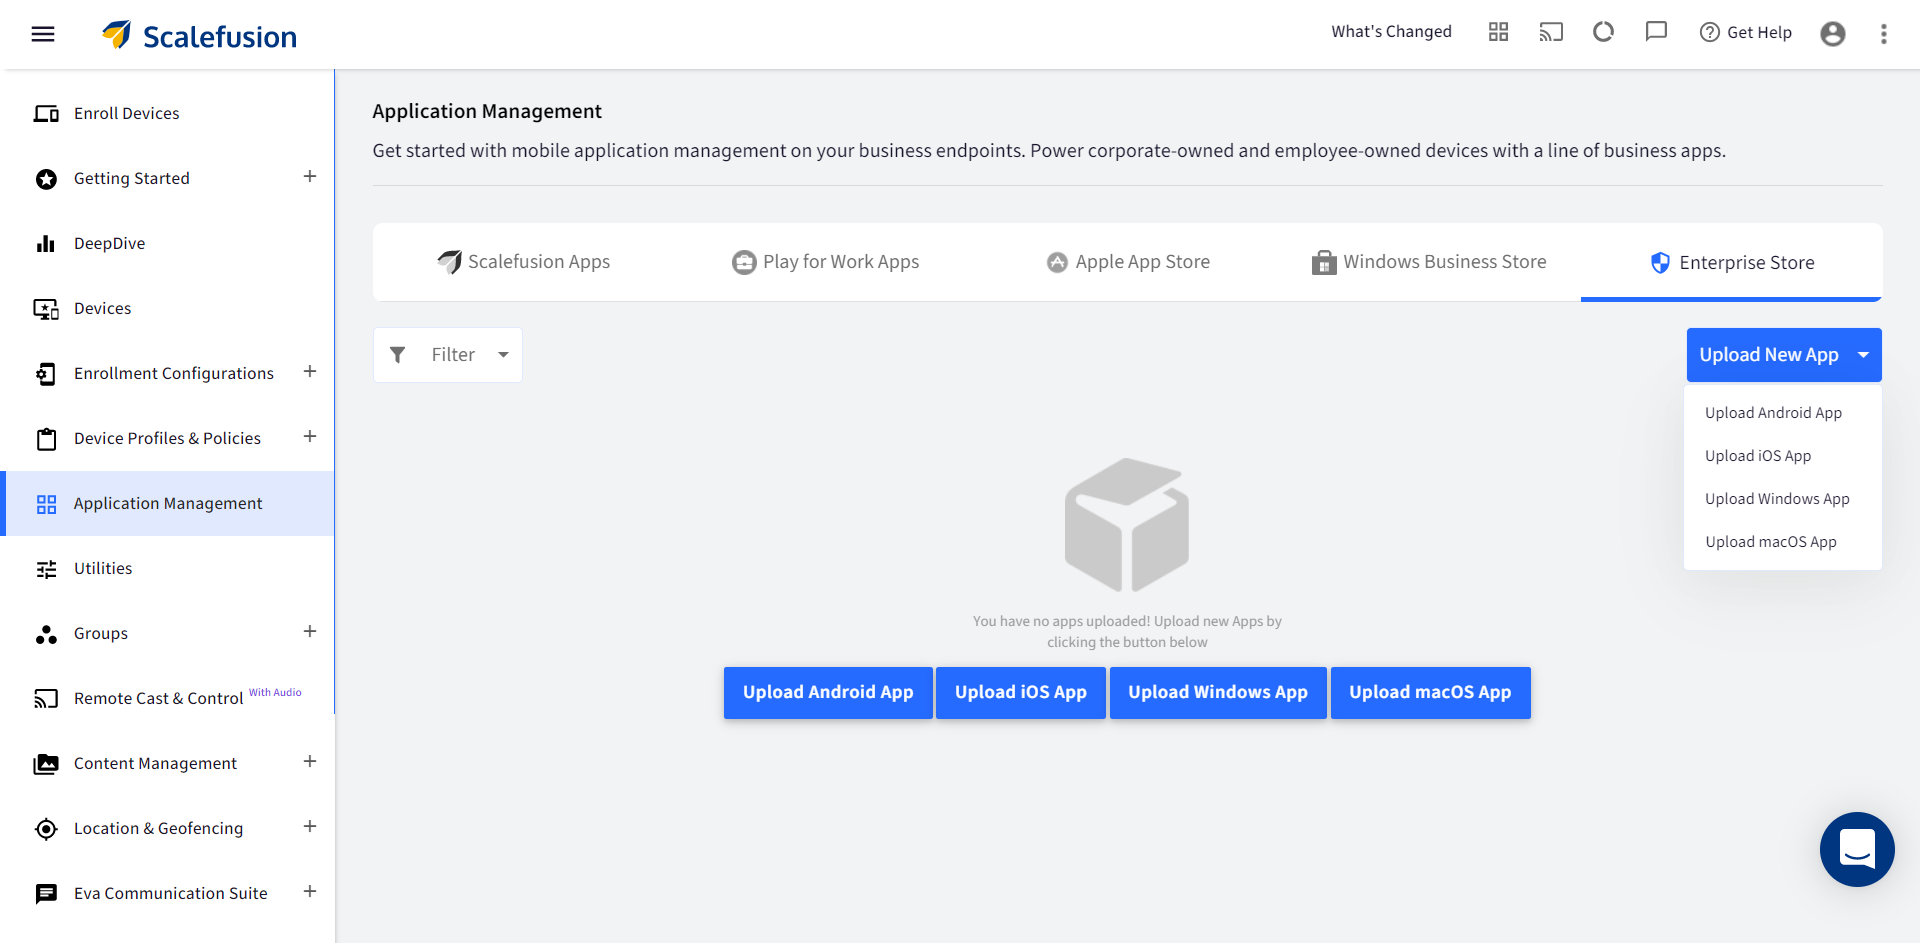
Task: Go to Utilities in the sidebar
Action: (x=103, y=569)
